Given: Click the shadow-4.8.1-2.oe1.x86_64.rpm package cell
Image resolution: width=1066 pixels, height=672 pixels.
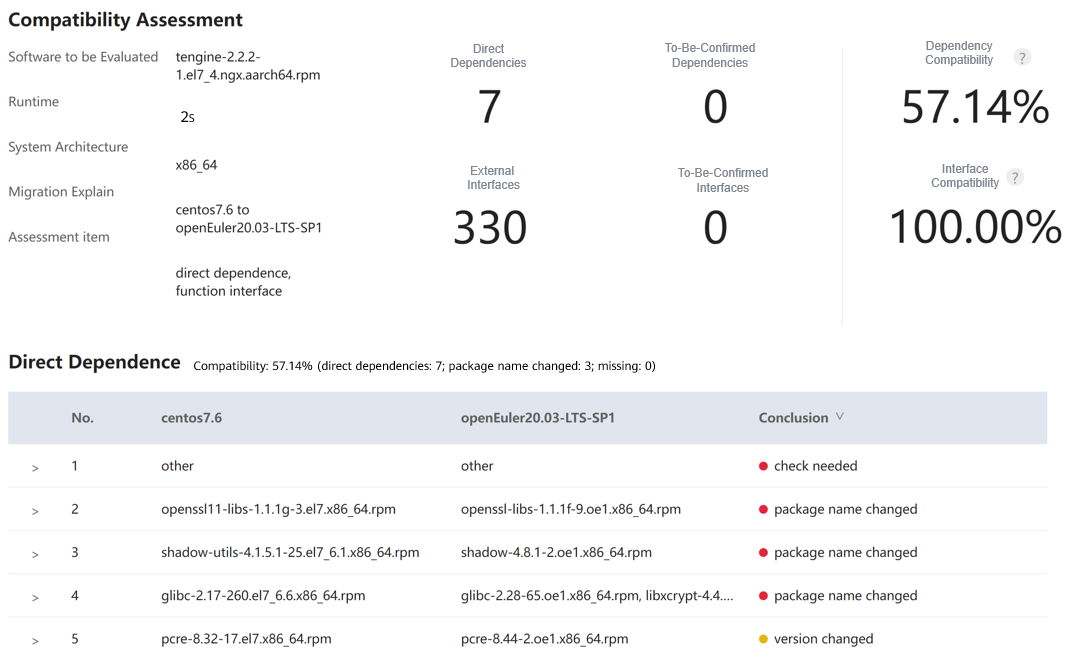Looking at the screenshot, I should point(556,553).
